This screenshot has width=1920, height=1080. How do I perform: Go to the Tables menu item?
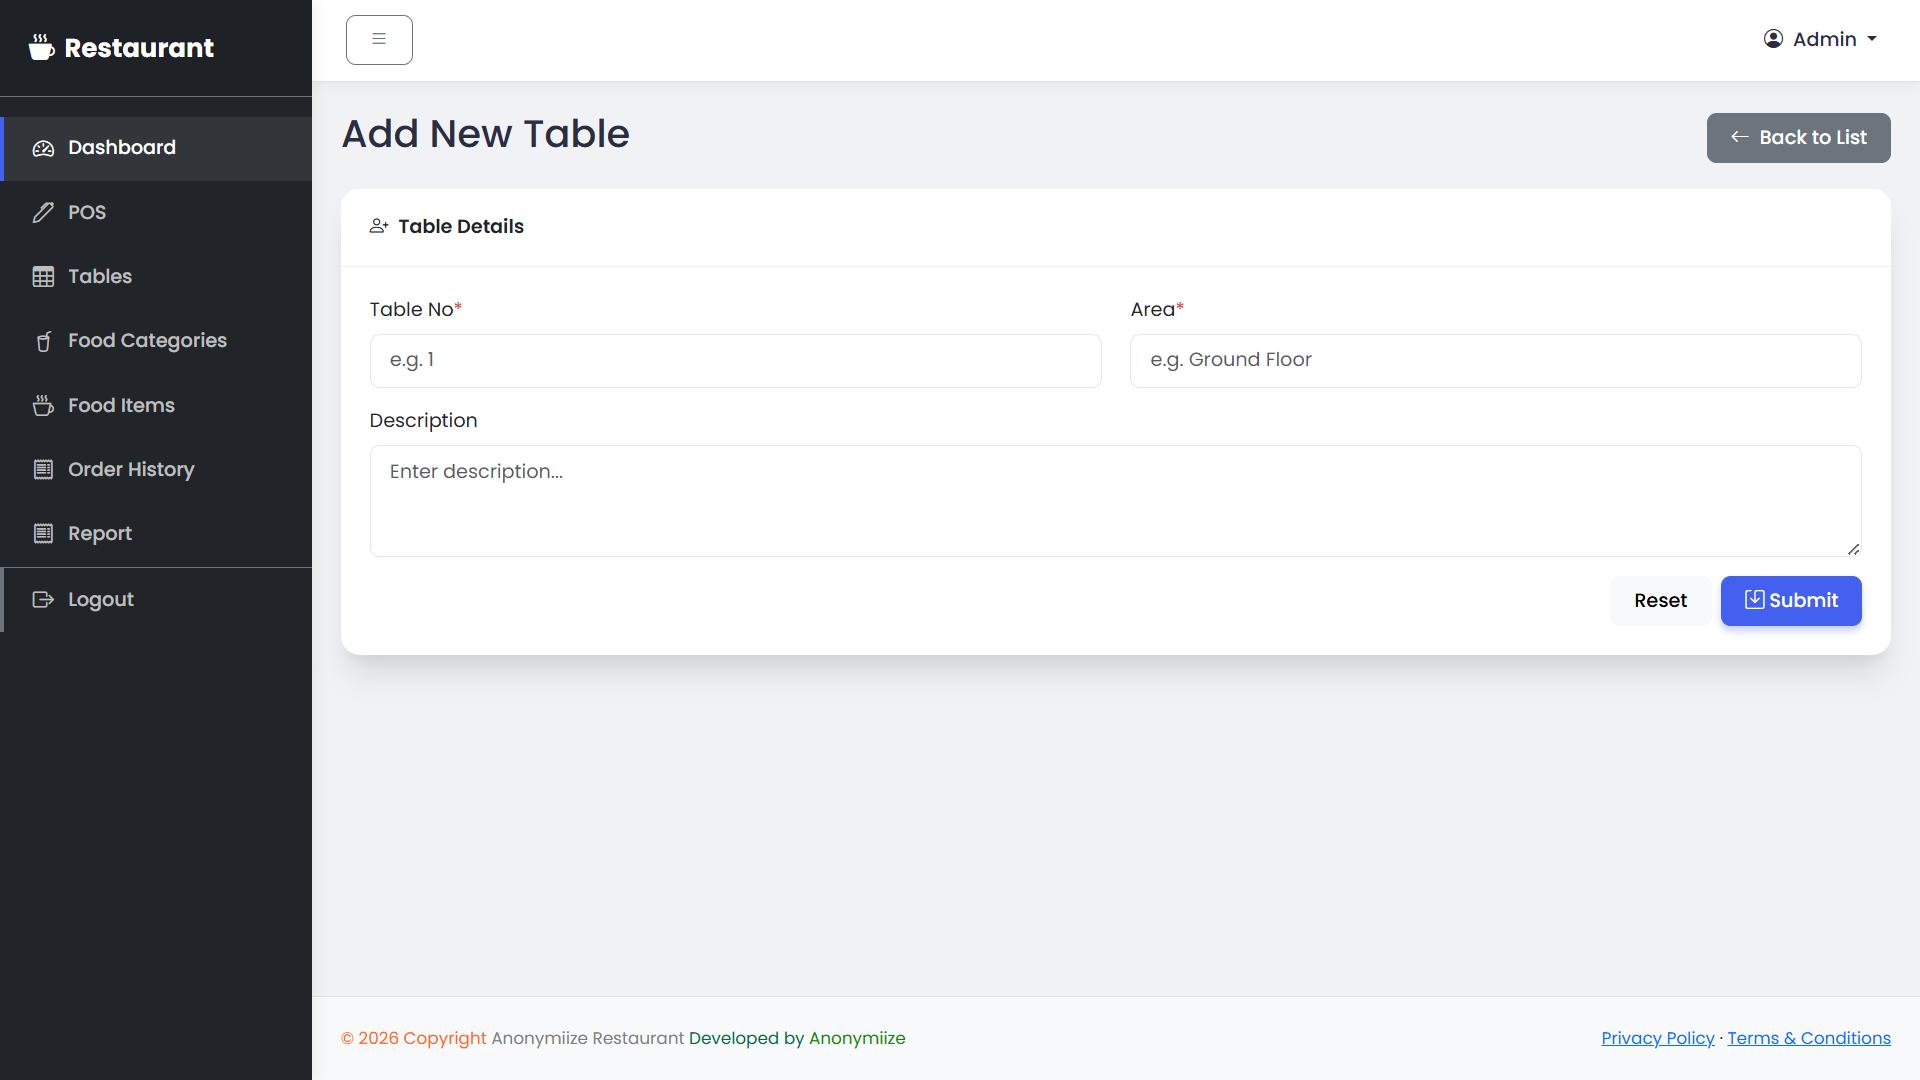[156, 277]
